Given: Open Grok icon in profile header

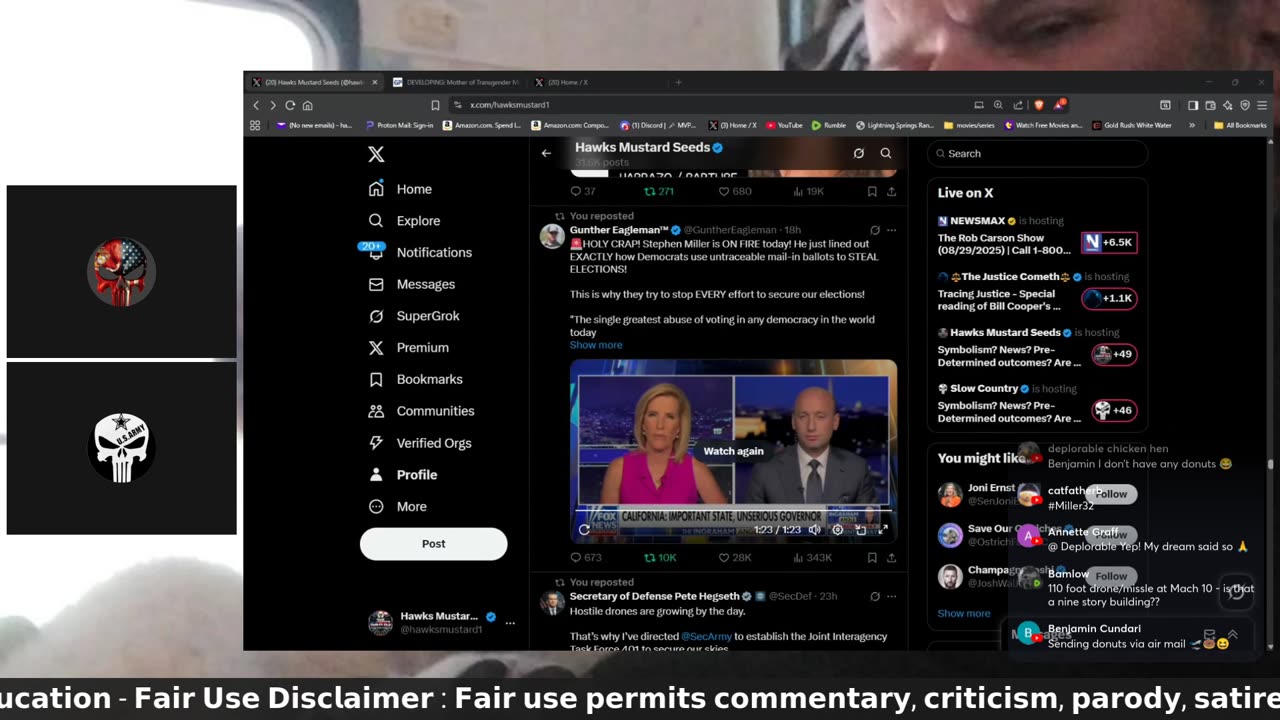Looking at the screenshot, I should [x=858, y=153].
